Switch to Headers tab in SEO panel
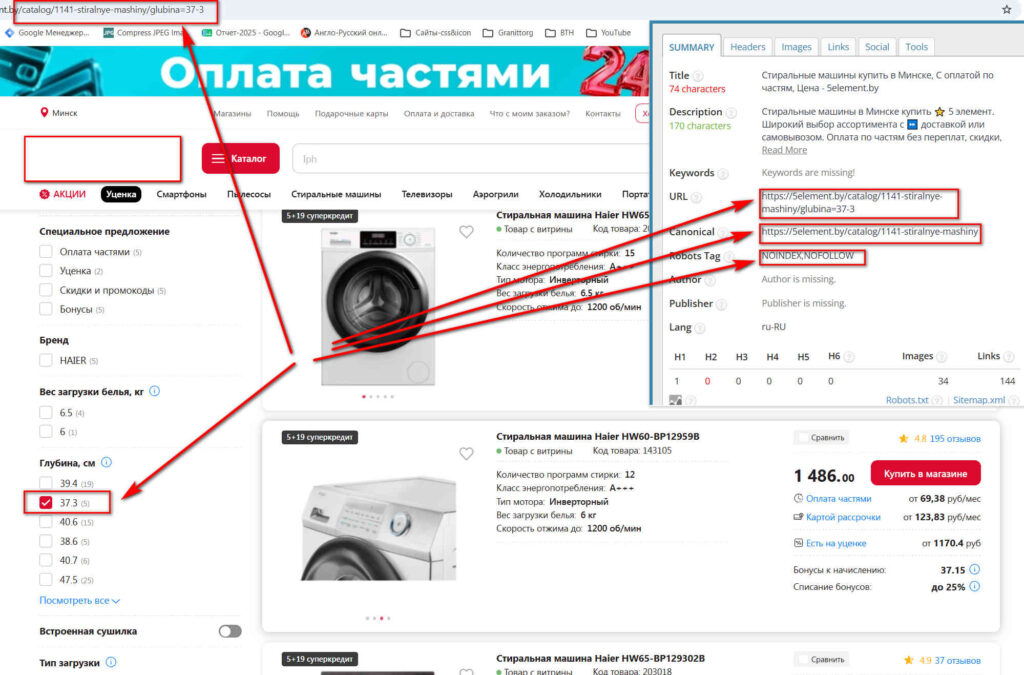This screenshot has height=675, width=1024. (747, 47)
